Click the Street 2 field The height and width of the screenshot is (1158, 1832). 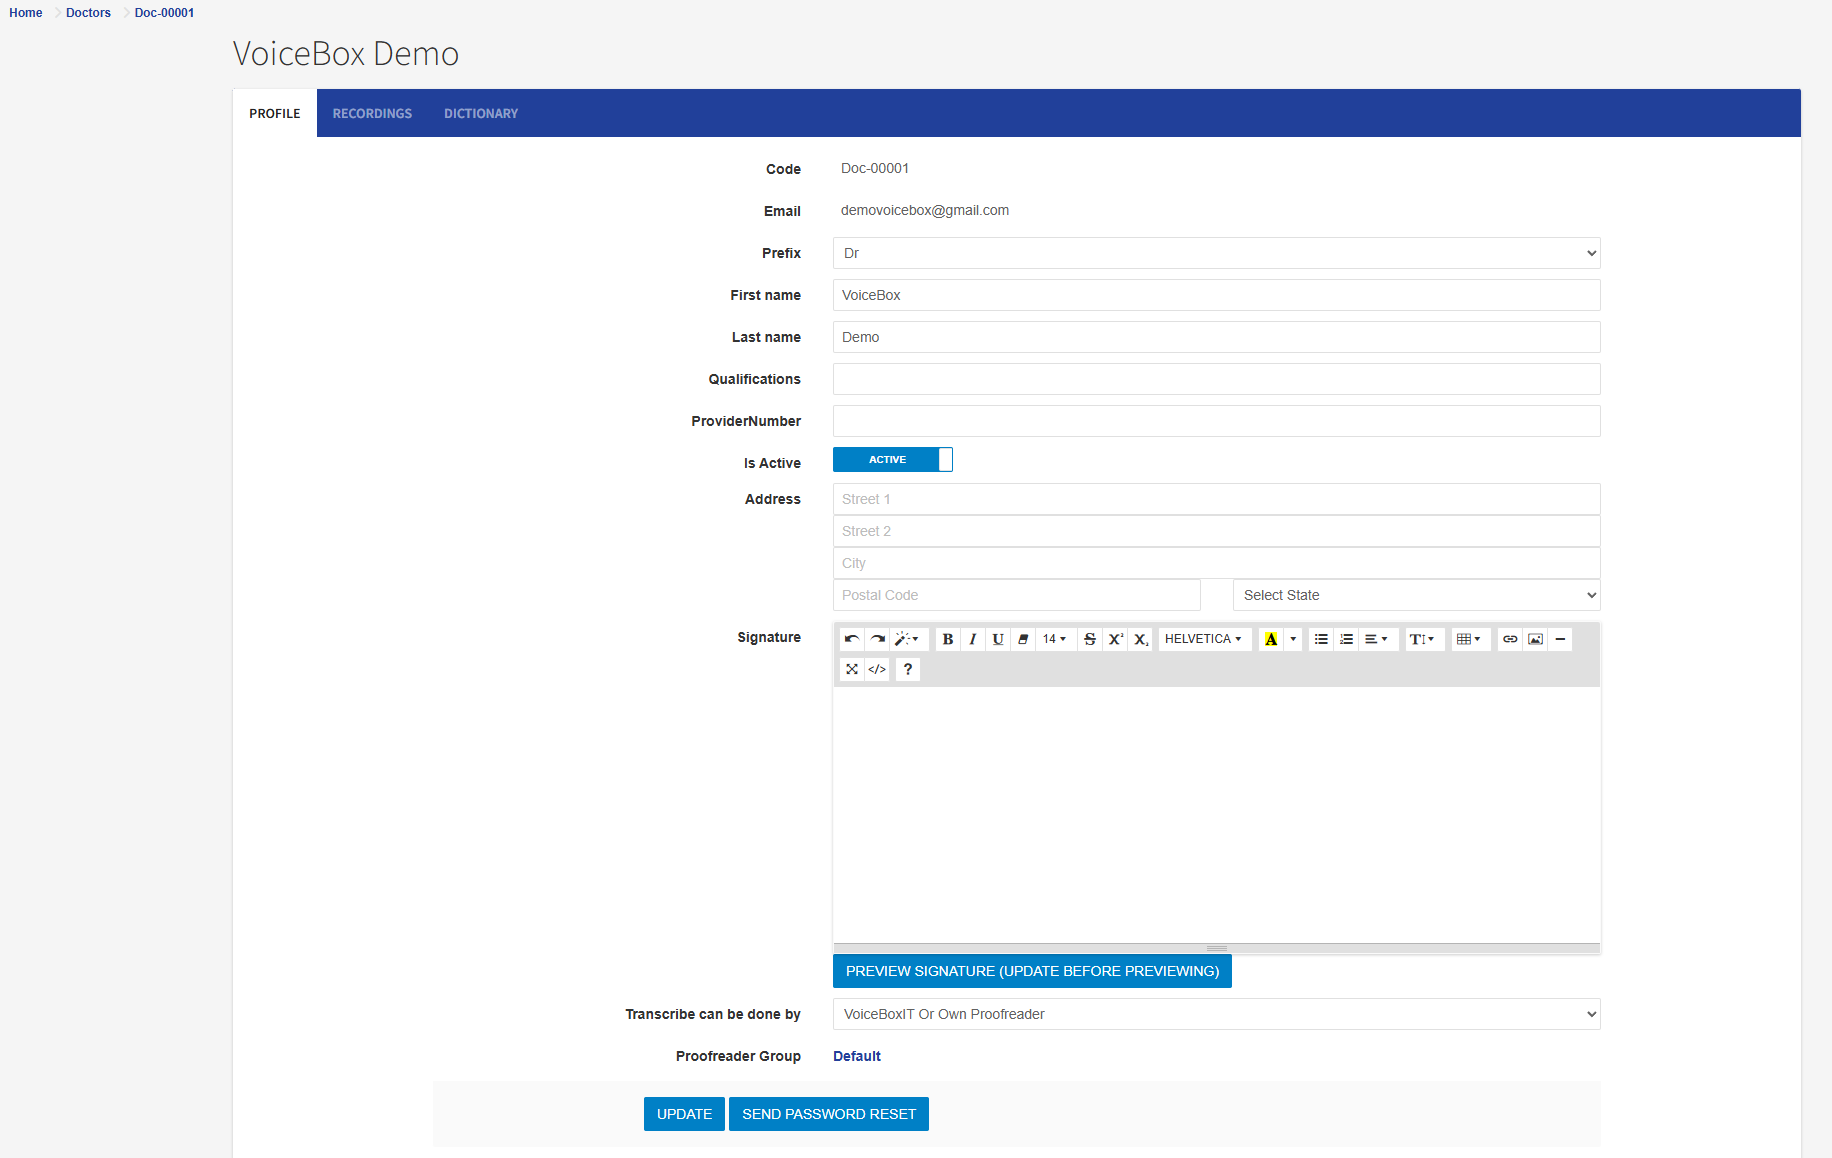tap(1216, 531)
